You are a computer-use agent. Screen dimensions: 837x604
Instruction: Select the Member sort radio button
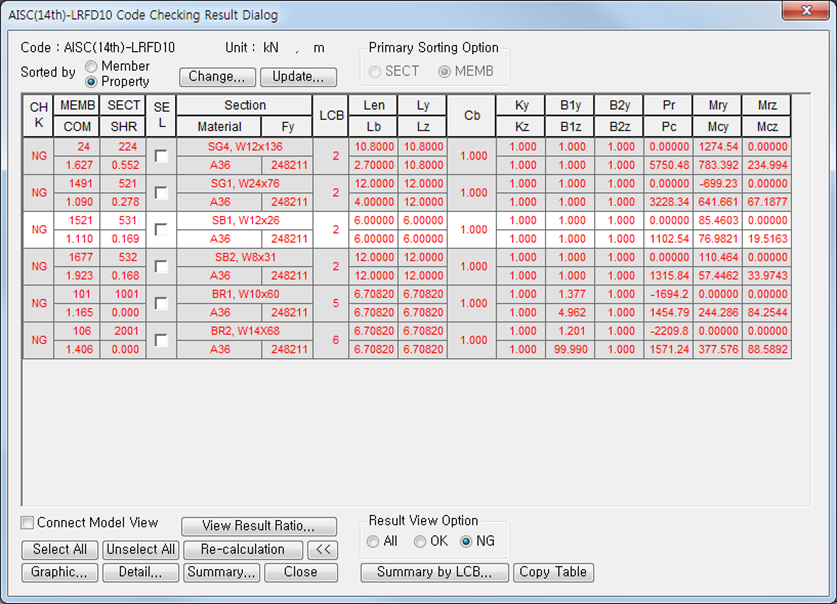click(x=92, y=67)
